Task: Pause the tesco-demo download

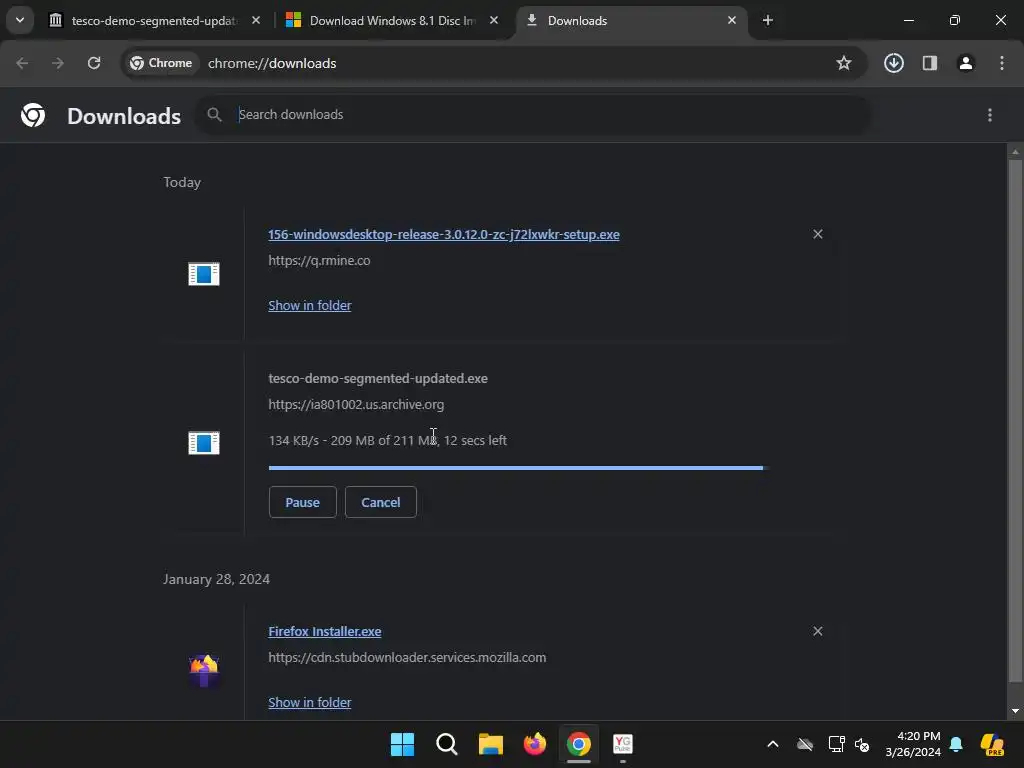Action: [x=302, y=502]
